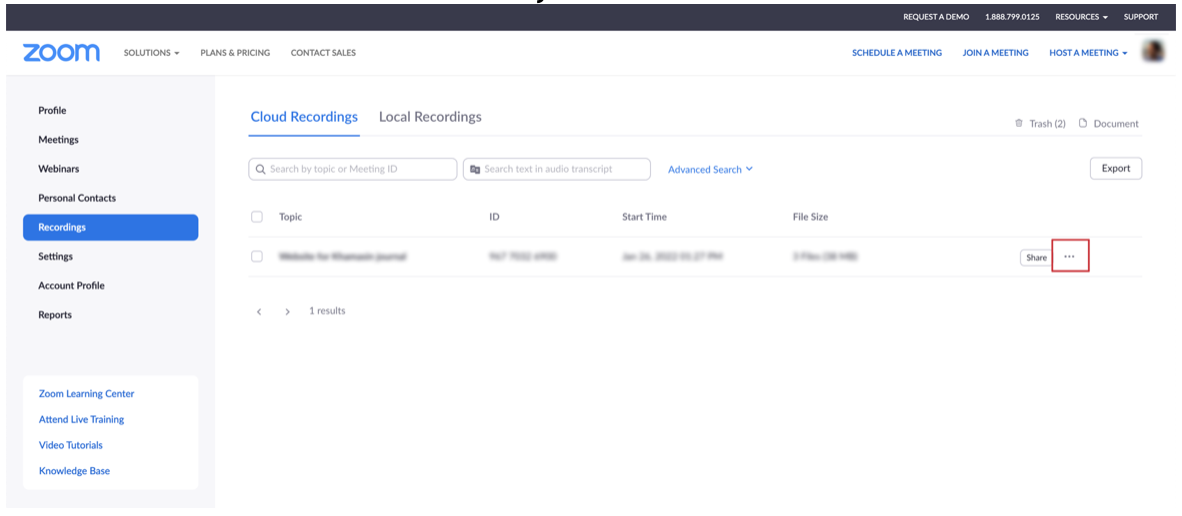
Task: Click Request a Demo link
Action: tap(936, 17)
